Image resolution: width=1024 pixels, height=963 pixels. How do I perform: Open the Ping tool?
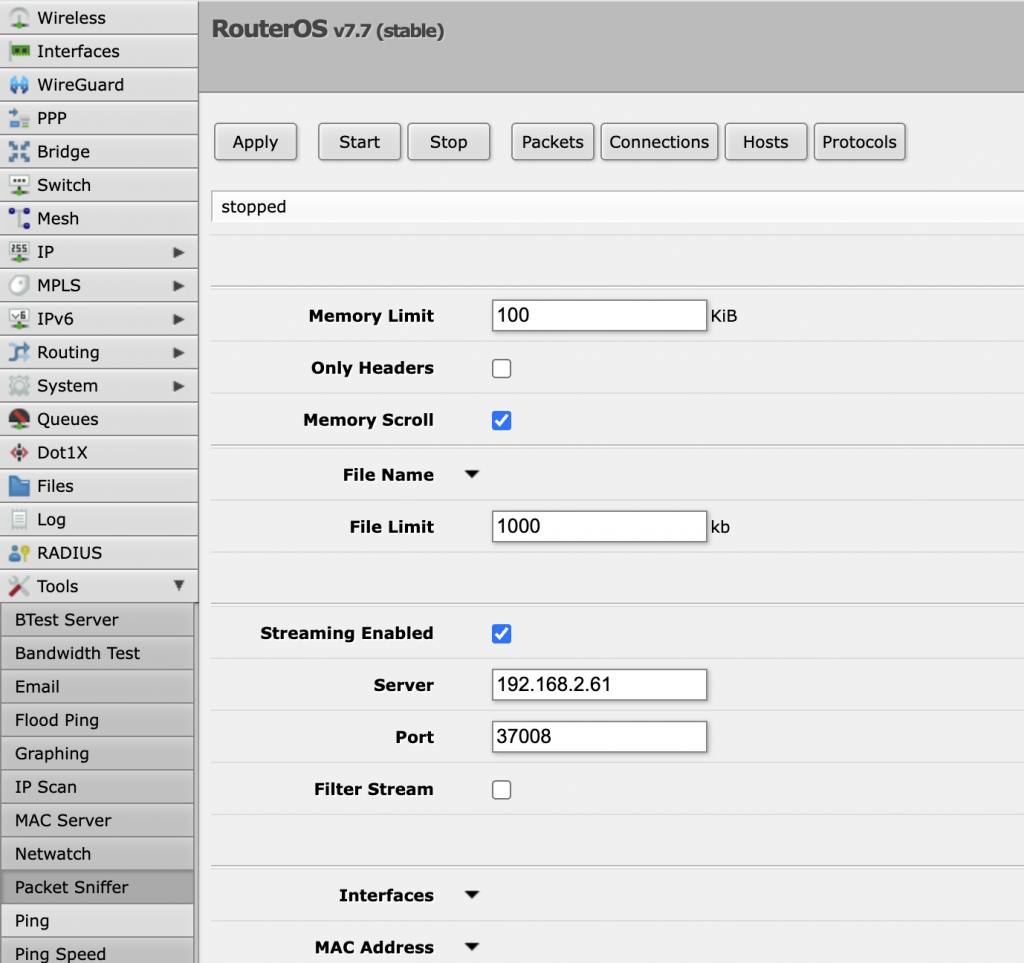(97, 921)
